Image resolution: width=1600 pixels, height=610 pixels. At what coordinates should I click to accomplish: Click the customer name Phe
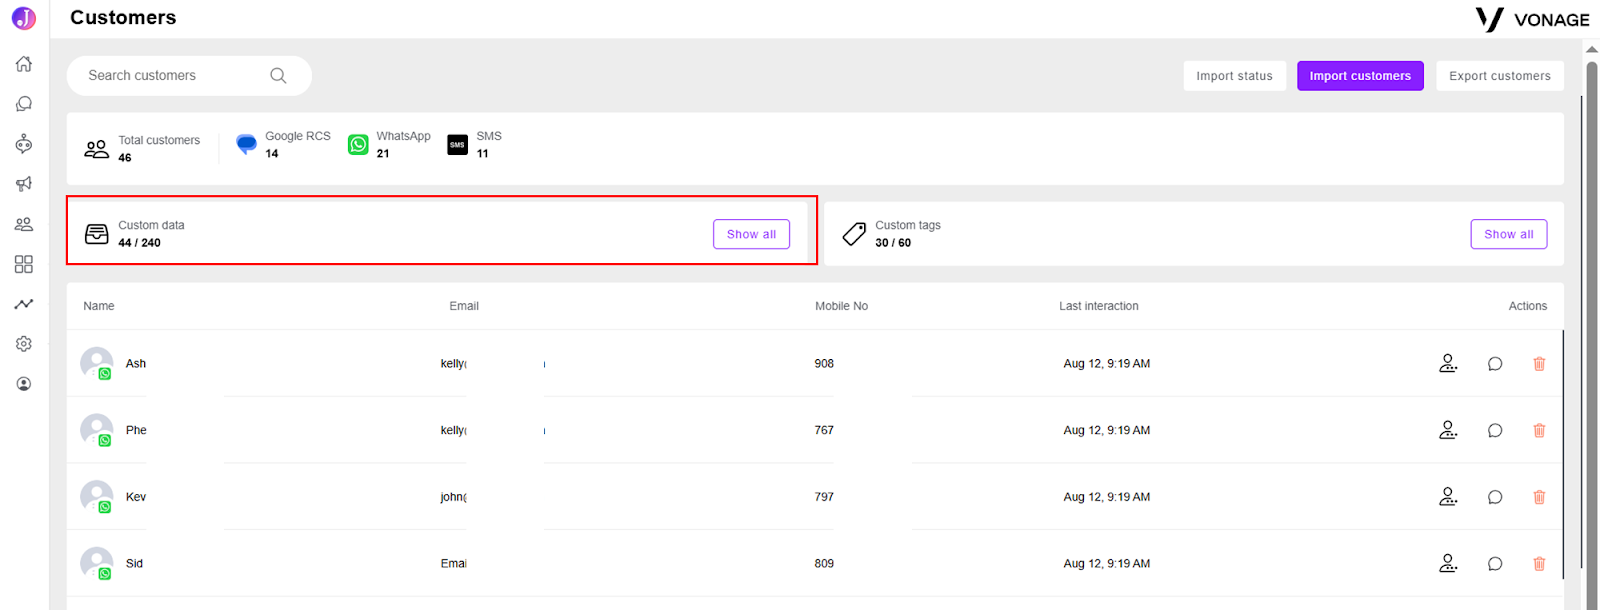136,430
